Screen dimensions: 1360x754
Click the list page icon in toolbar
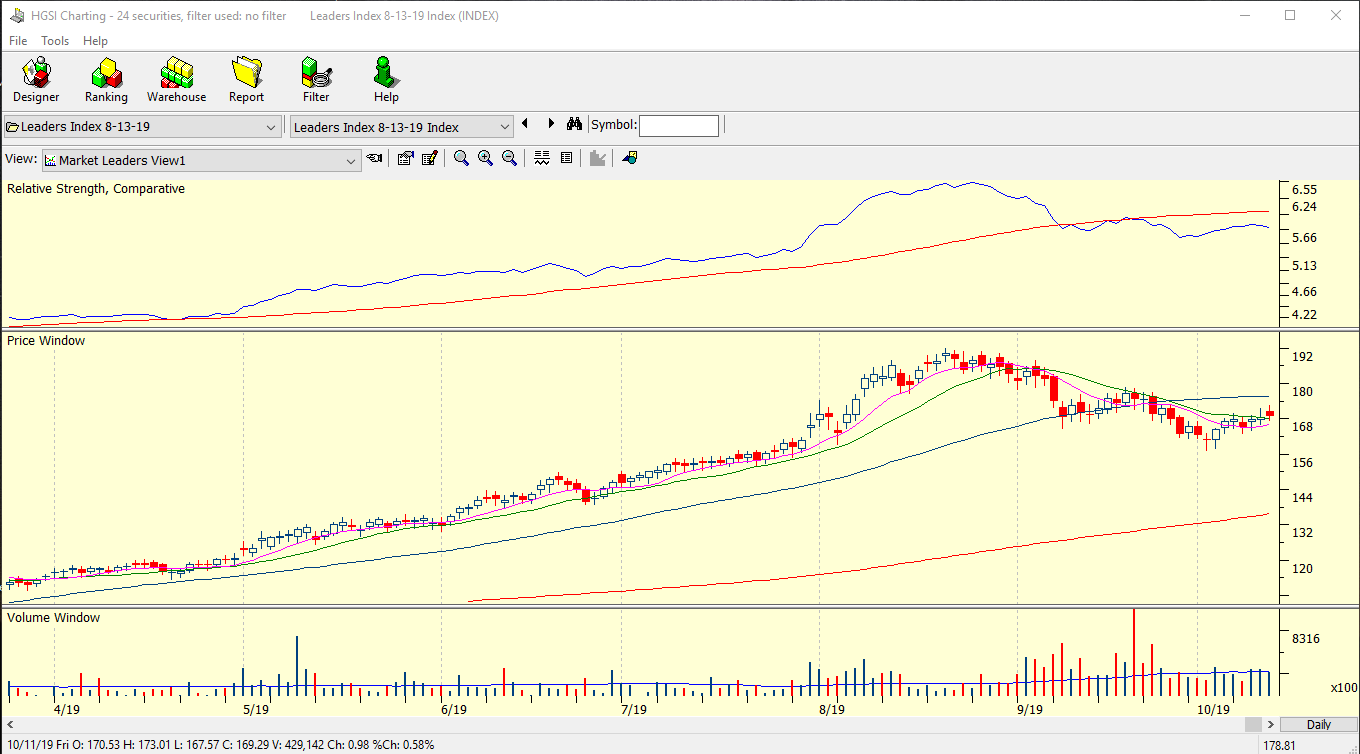[566, 158]
